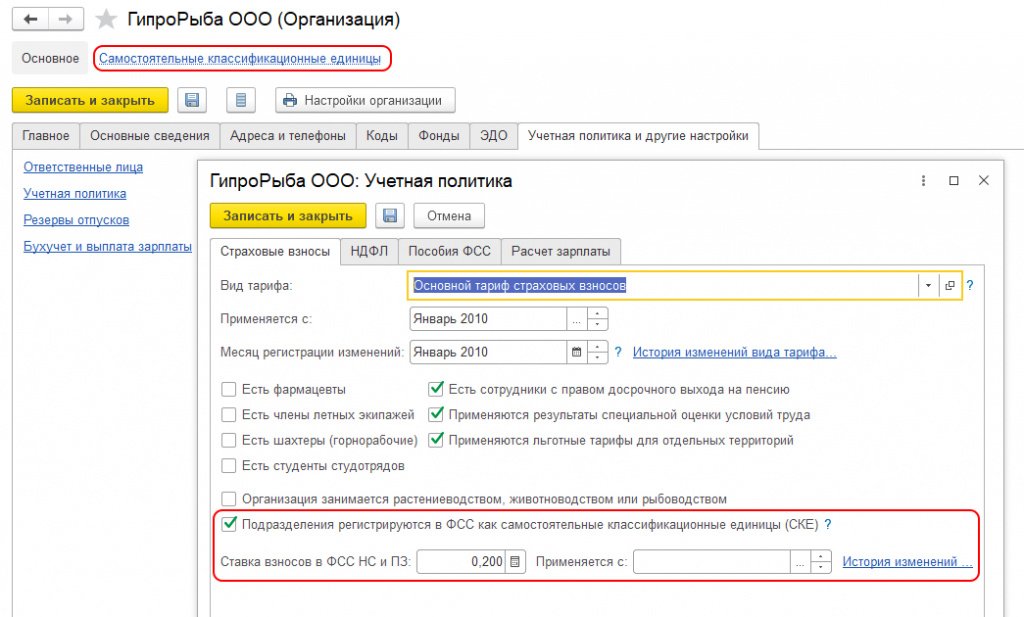The width and height of the screenshot is (1024, 617).
Task: Click save diskette icon in Учетная политика dialog
Action: (x=390, y=216)
